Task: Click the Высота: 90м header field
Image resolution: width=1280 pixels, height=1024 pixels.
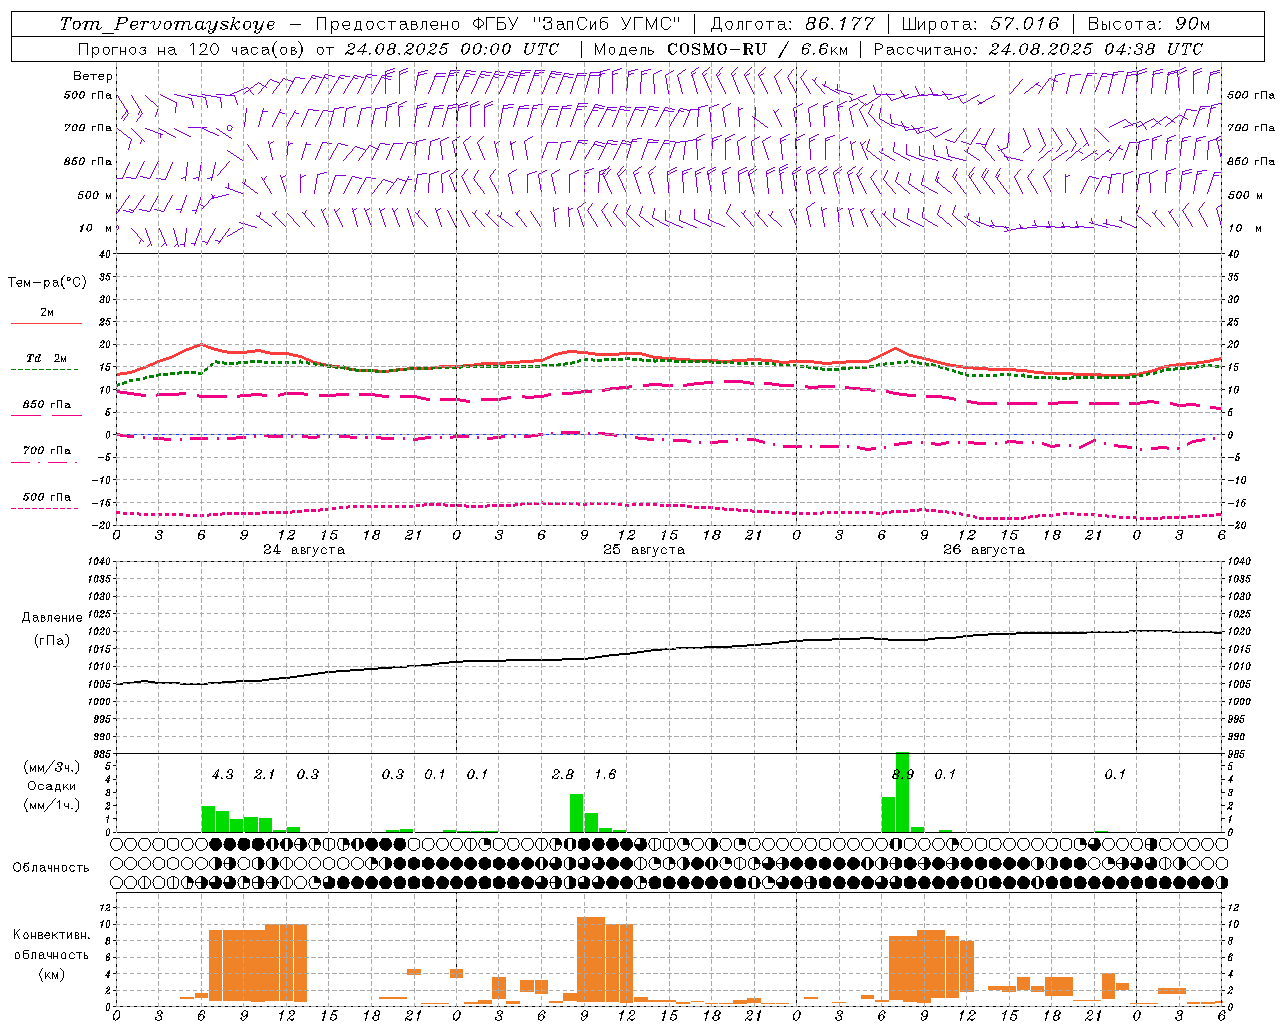Action: (1148, 24)
